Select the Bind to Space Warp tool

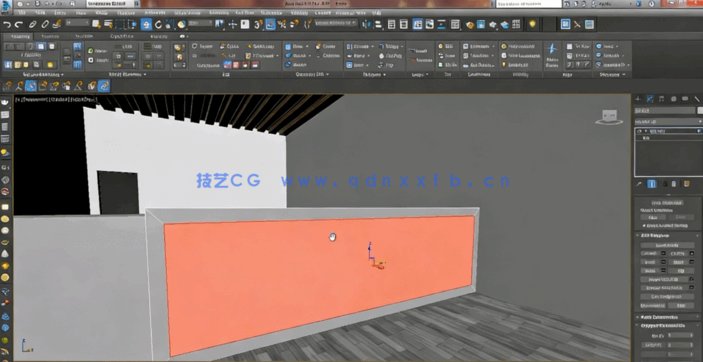tap(57, 24)
